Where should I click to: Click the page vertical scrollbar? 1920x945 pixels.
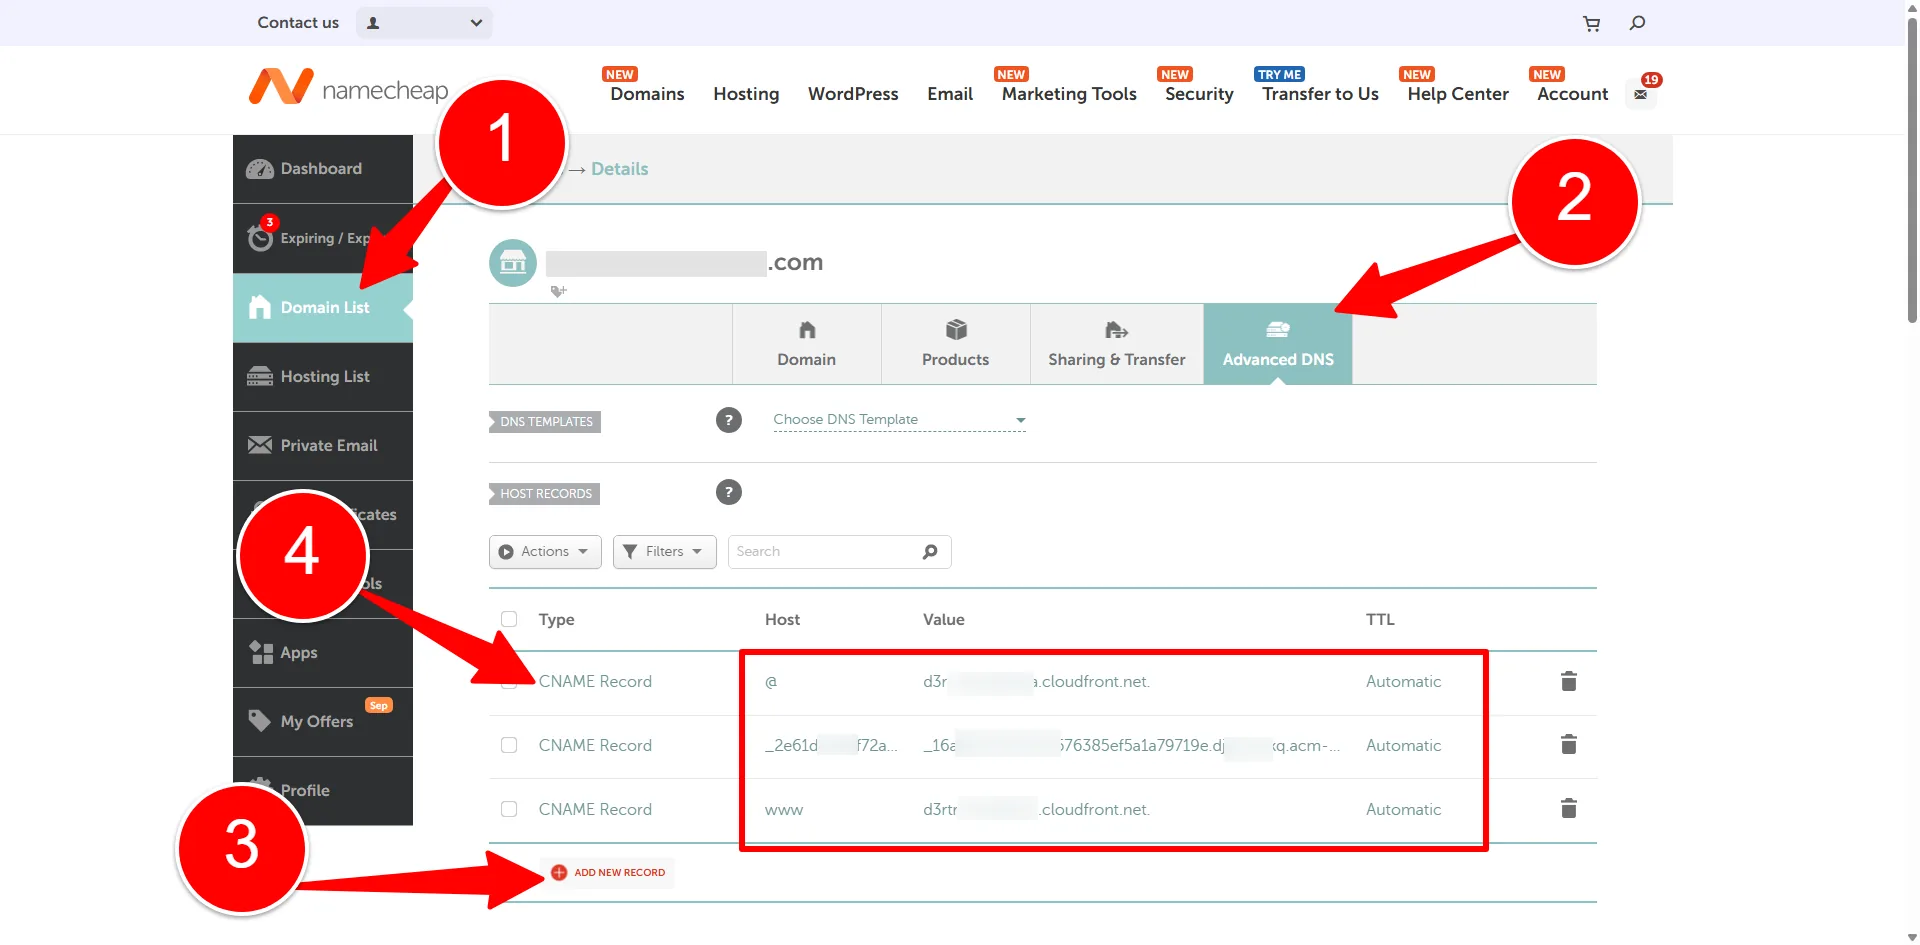(x=1912, y=170)
